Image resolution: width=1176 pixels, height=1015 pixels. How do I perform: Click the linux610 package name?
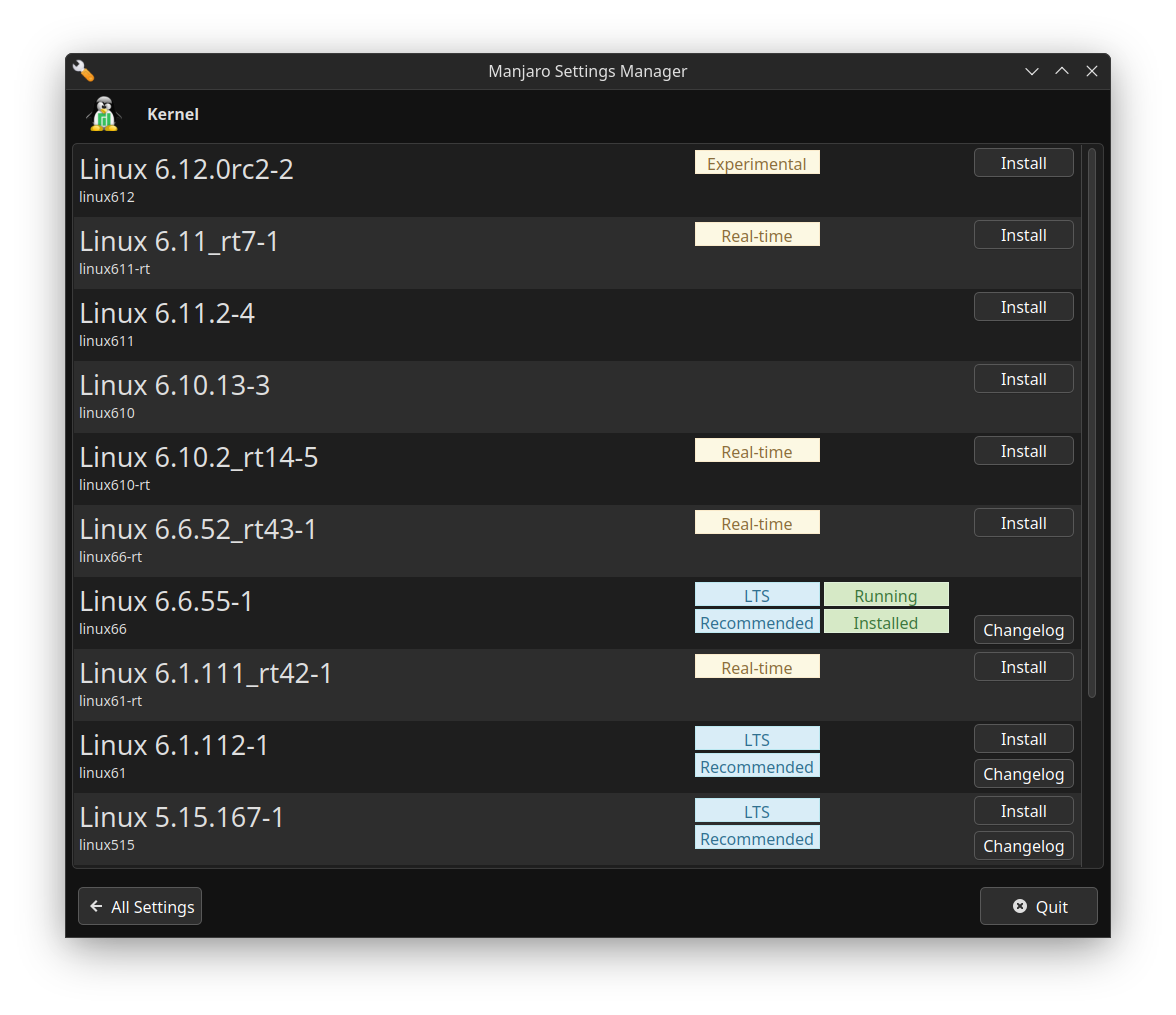tap(106, 413)
